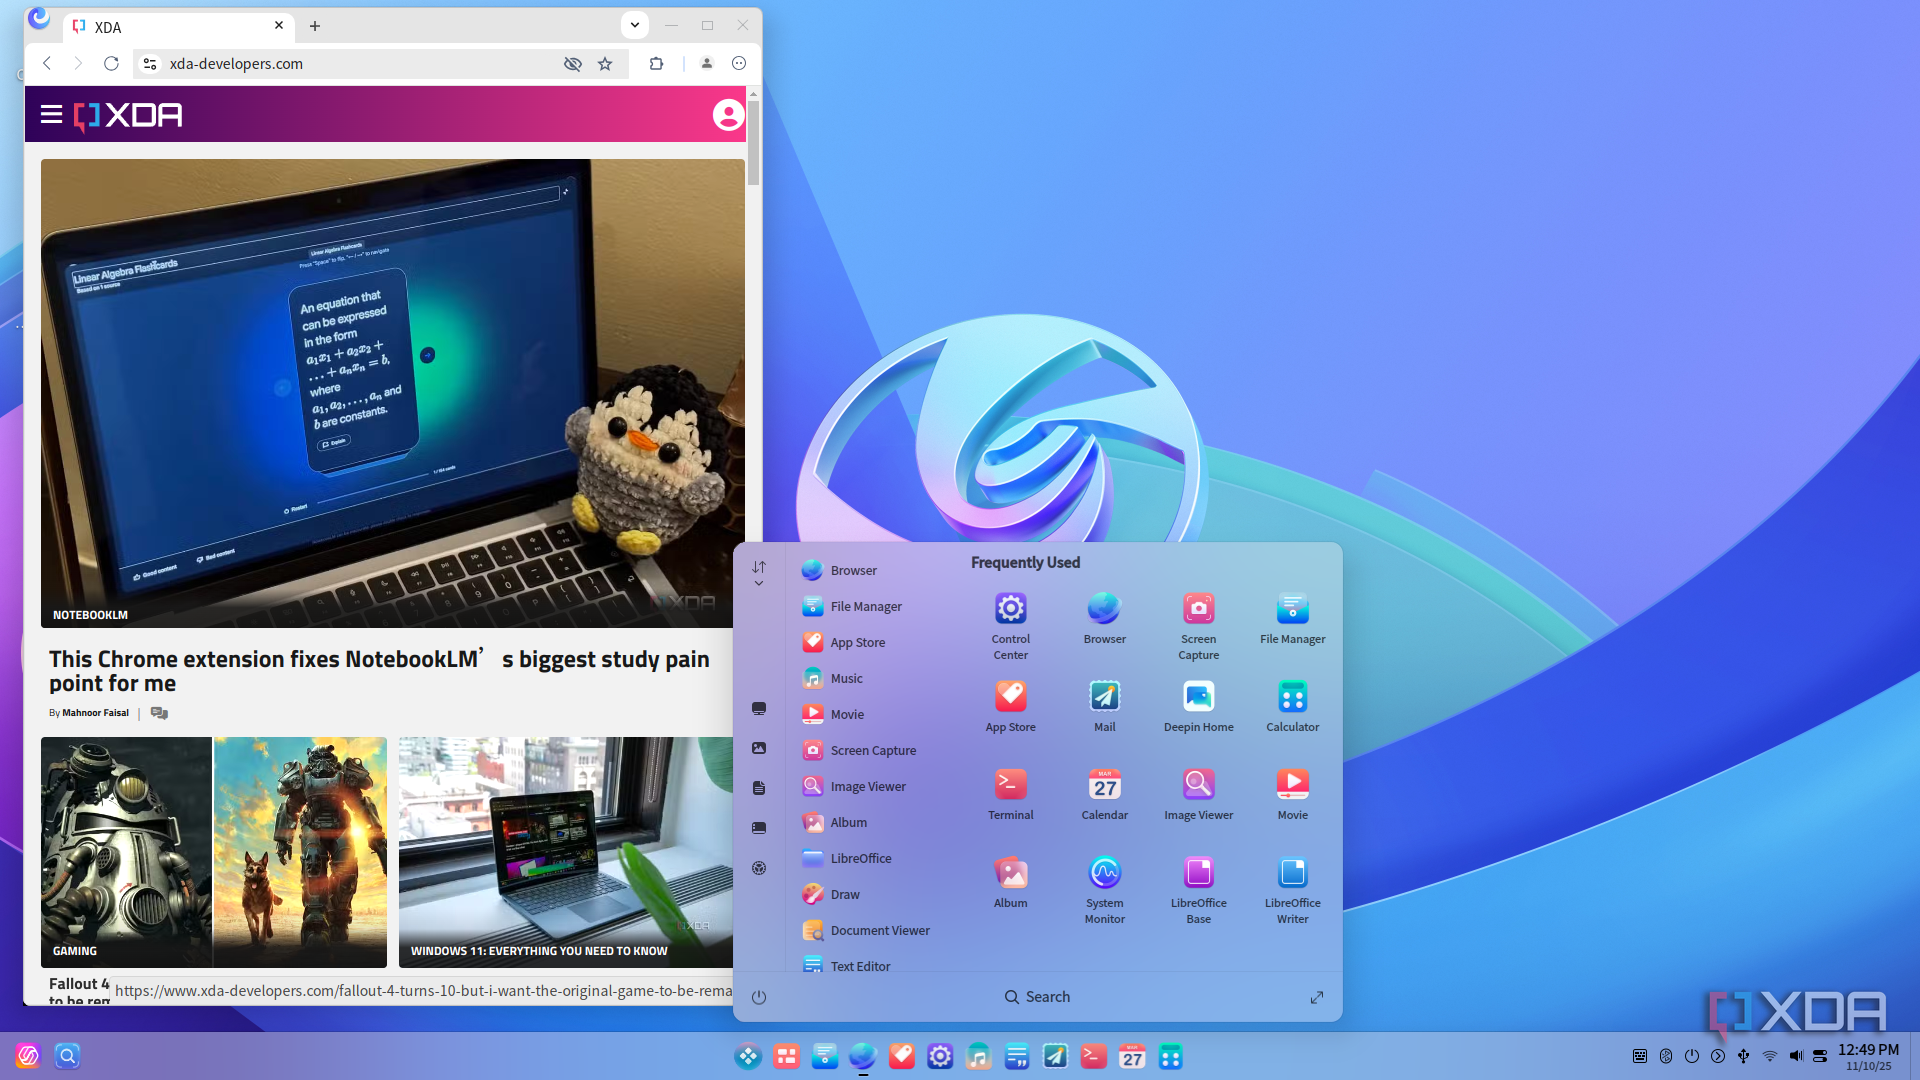1920x1080 pixels.
Task: Open the XDA hamburger menu
Action: [51, 114]
